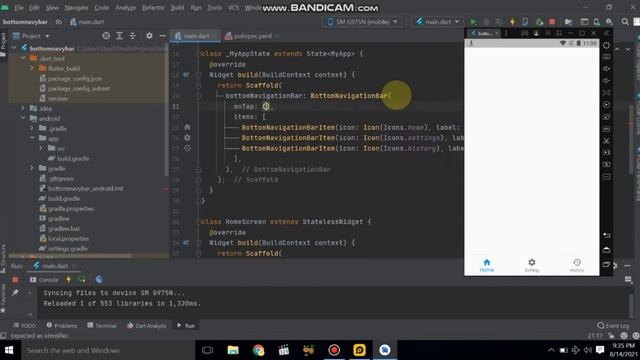640x360 pixels.
Task: Expand flutter_build folder
Action: point(32,68)
